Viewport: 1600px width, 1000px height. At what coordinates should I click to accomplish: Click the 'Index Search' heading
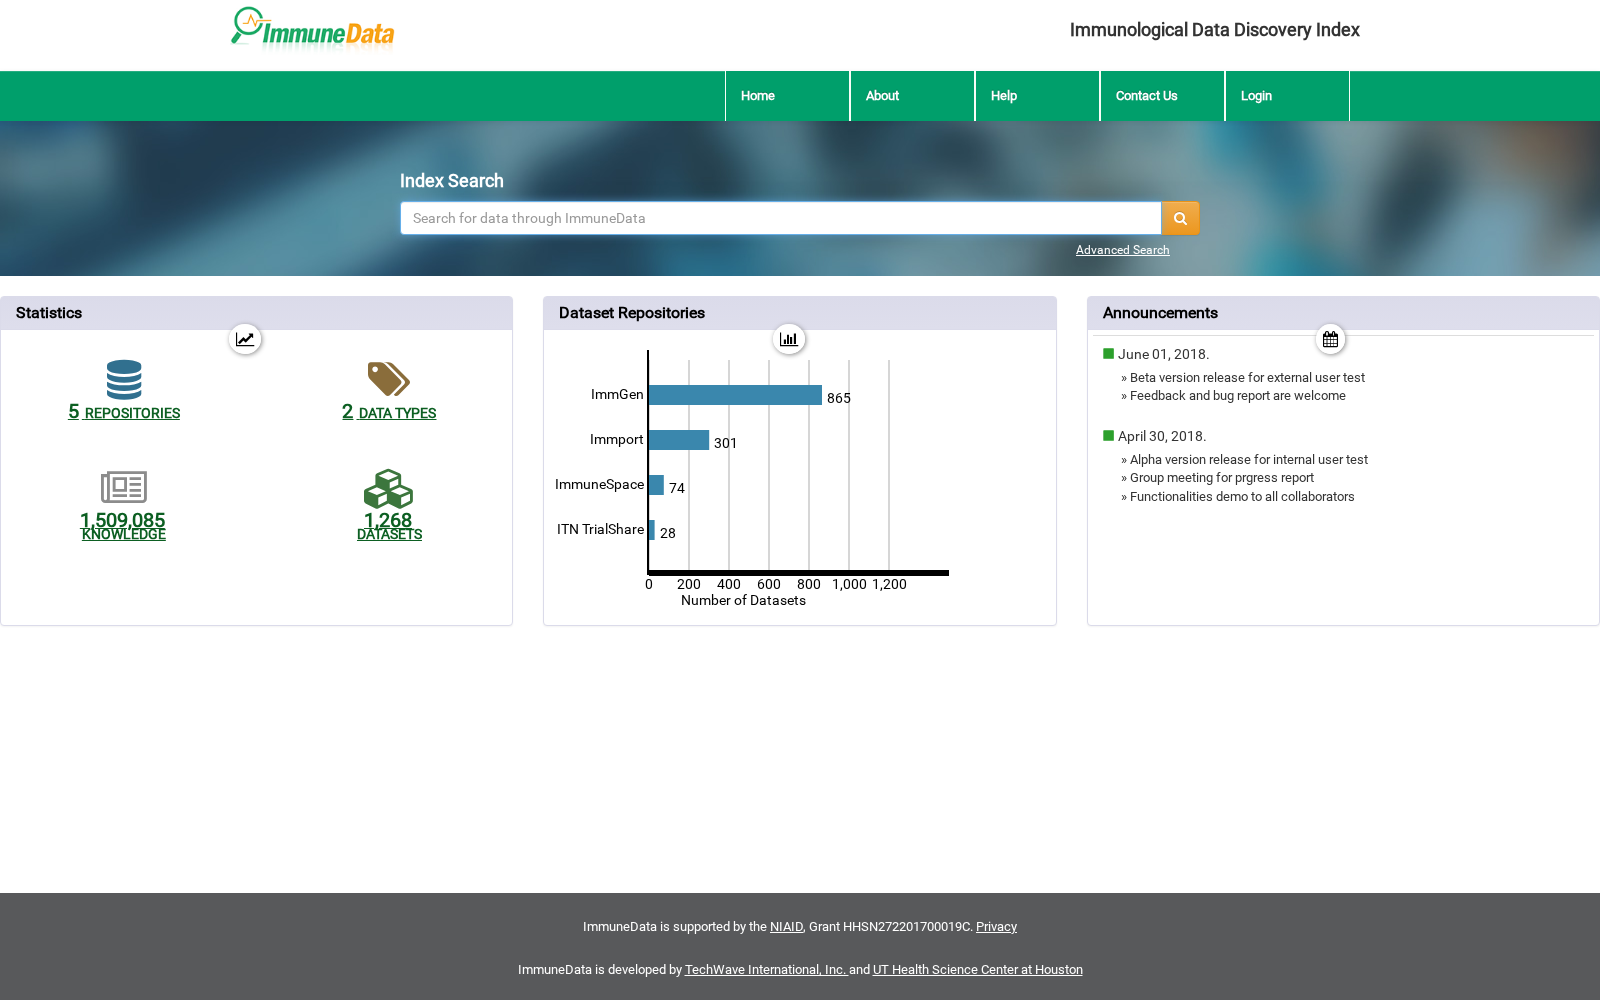point(452,181)
